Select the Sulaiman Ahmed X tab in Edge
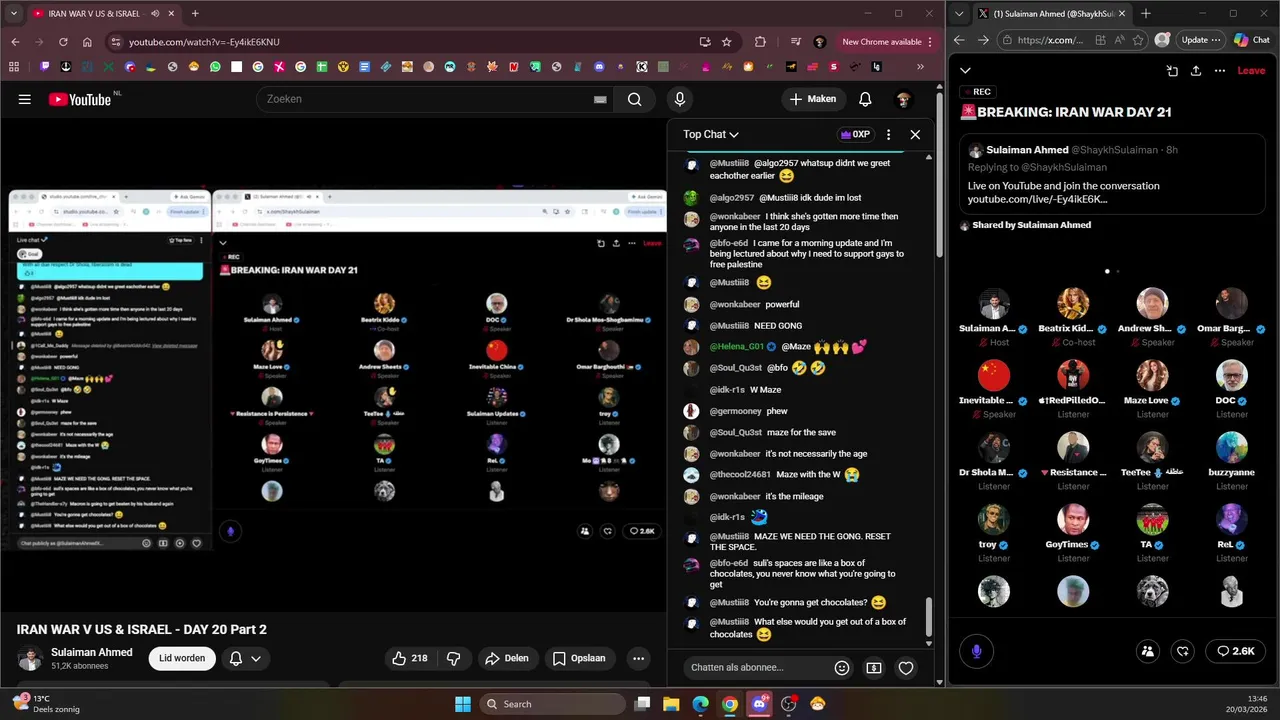 pos(1051,14)
